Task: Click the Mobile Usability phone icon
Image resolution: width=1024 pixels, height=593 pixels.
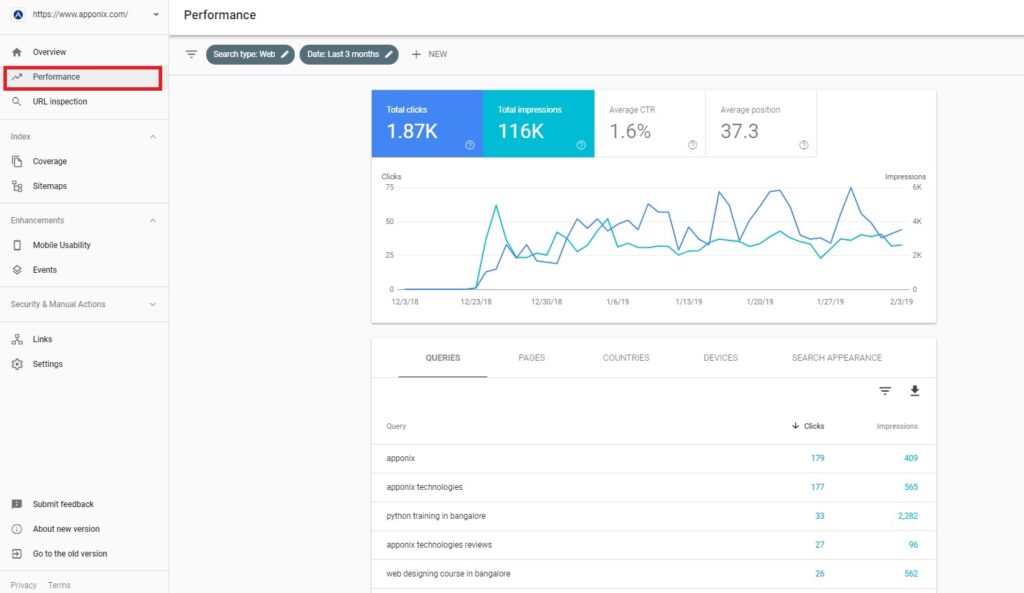Action: pyautogui.click(x=17, y=246)
